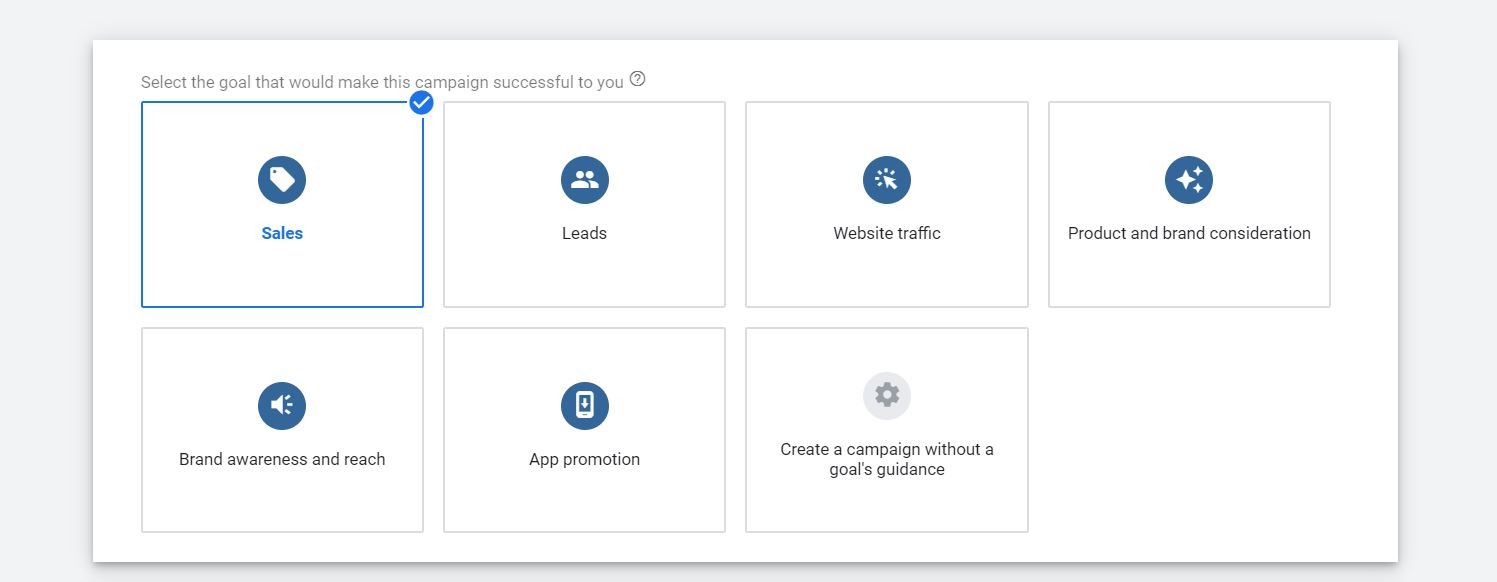The height and width of the screenshot is (582, 1497).
Task: Click the Website traffic cursor icon
Action: click(x=887, y=180)
